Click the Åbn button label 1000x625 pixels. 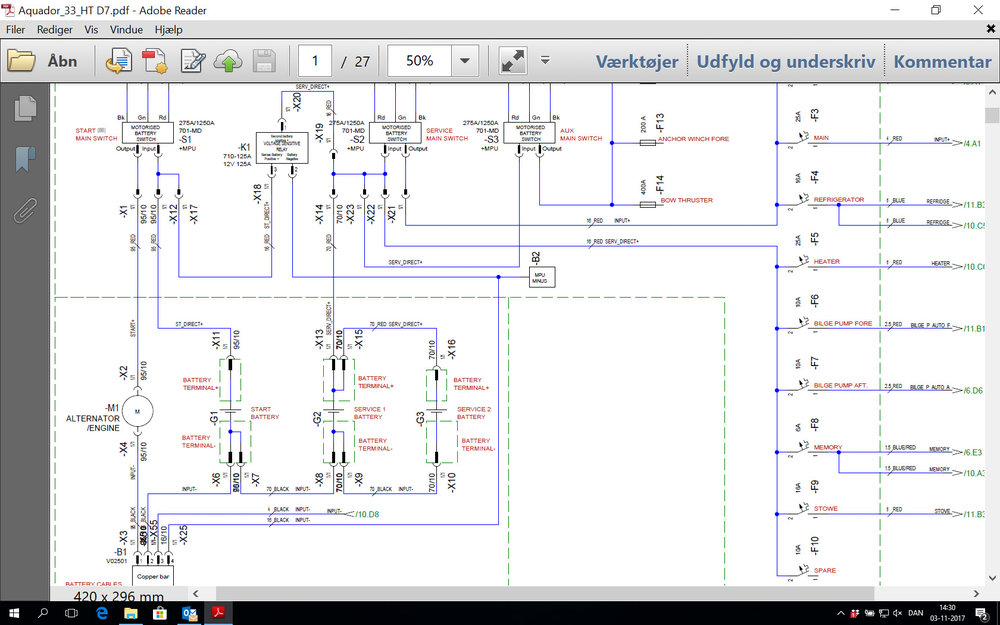point(62,61)
